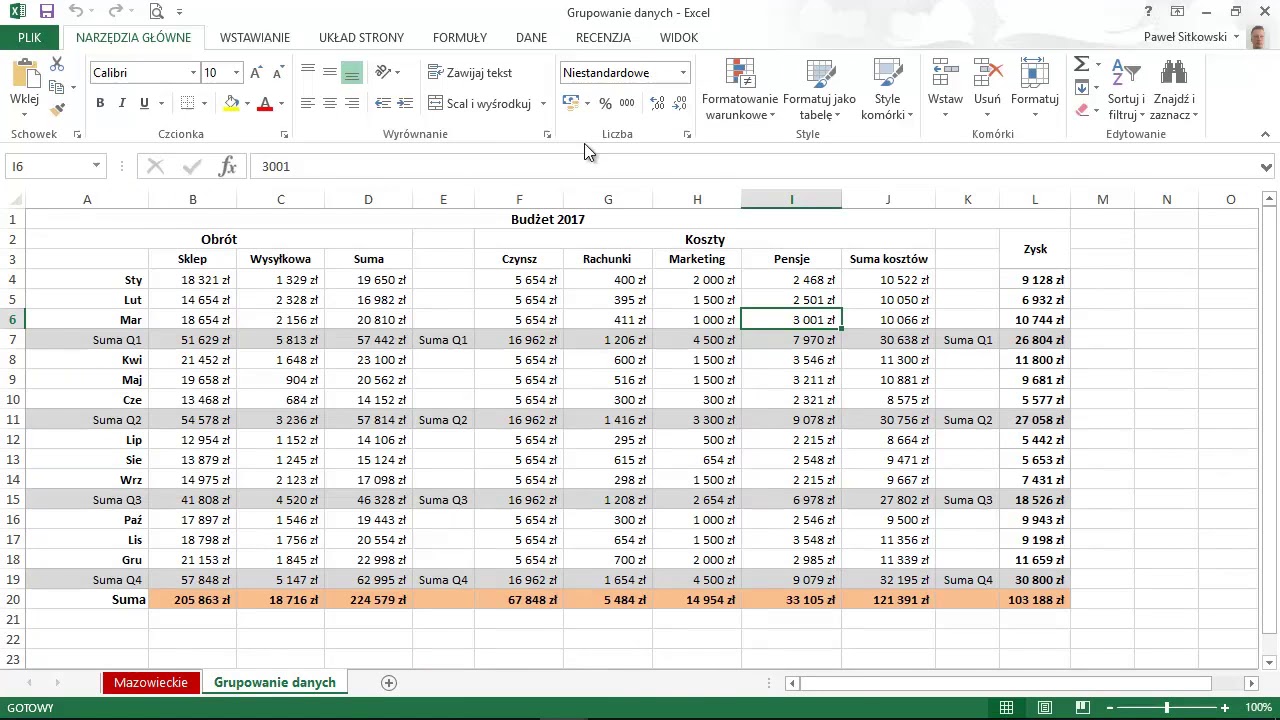Click the Style komórki button
Viewport: 1280px width, 720px height.
(887, 90)
